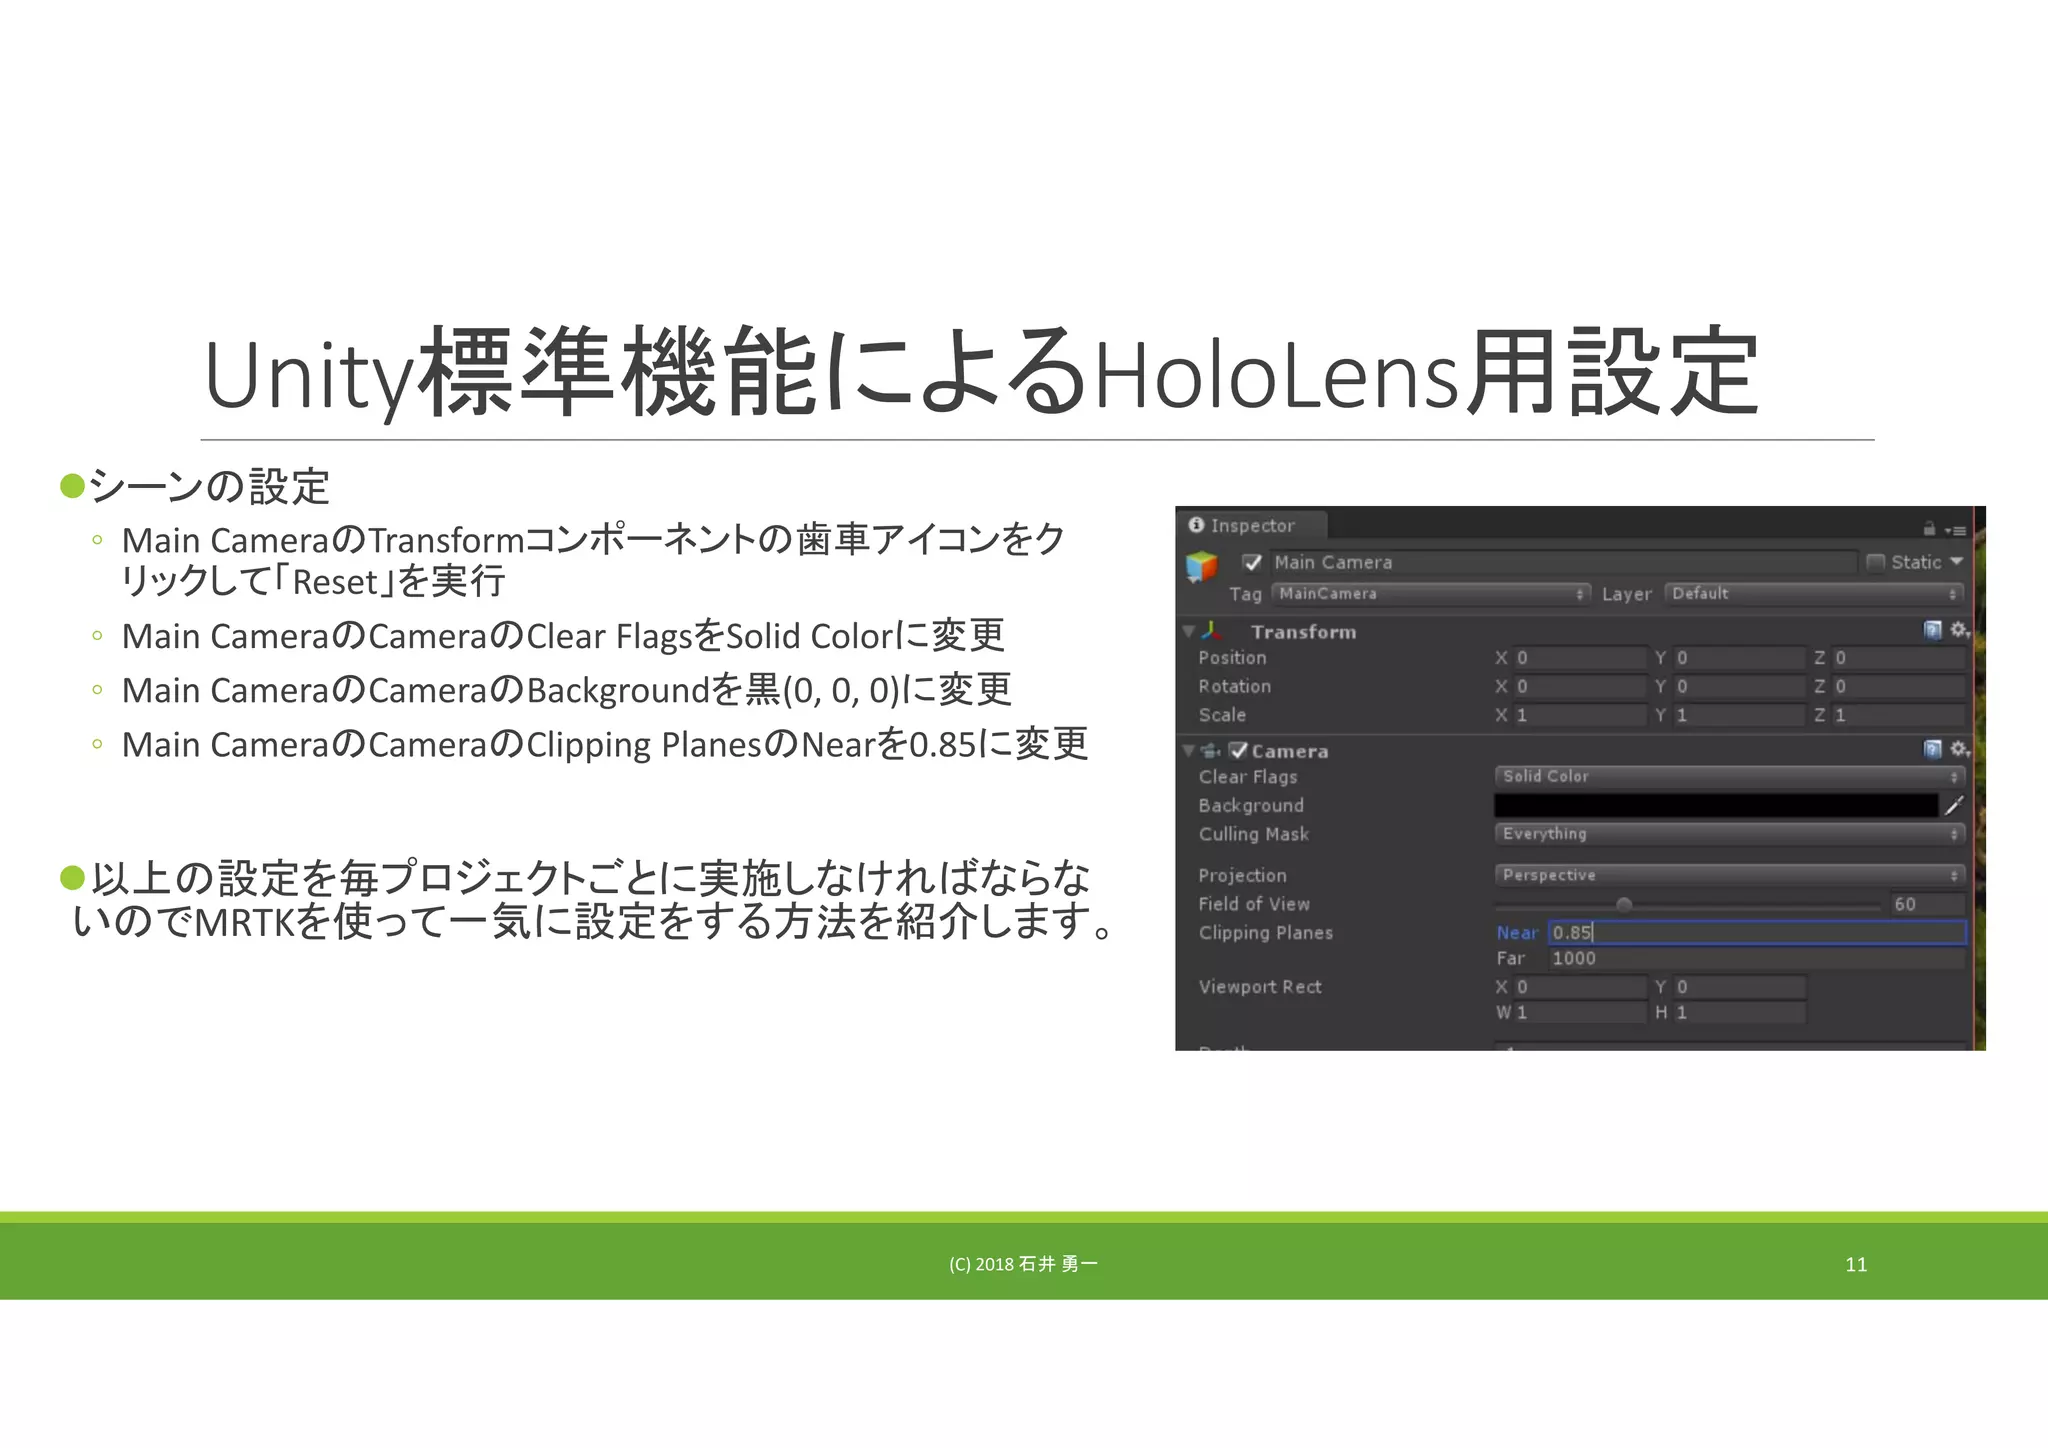
Task: Open the Tag dropdown showing MainCamera
Action: click(1431, 594)
